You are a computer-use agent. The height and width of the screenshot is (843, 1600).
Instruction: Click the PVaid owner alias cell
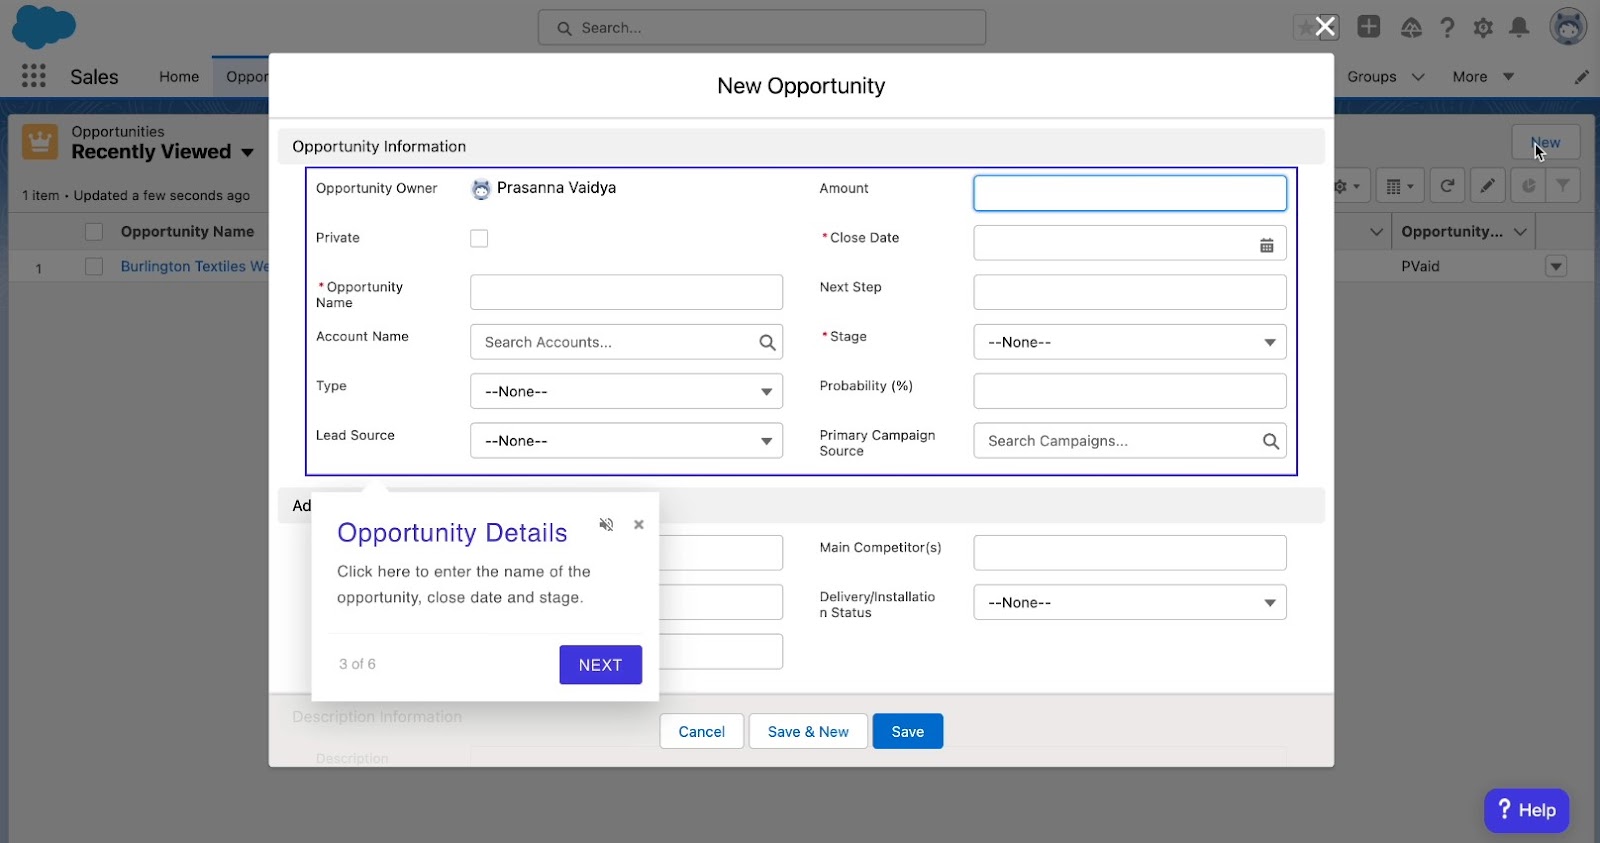click(1420, 267)
